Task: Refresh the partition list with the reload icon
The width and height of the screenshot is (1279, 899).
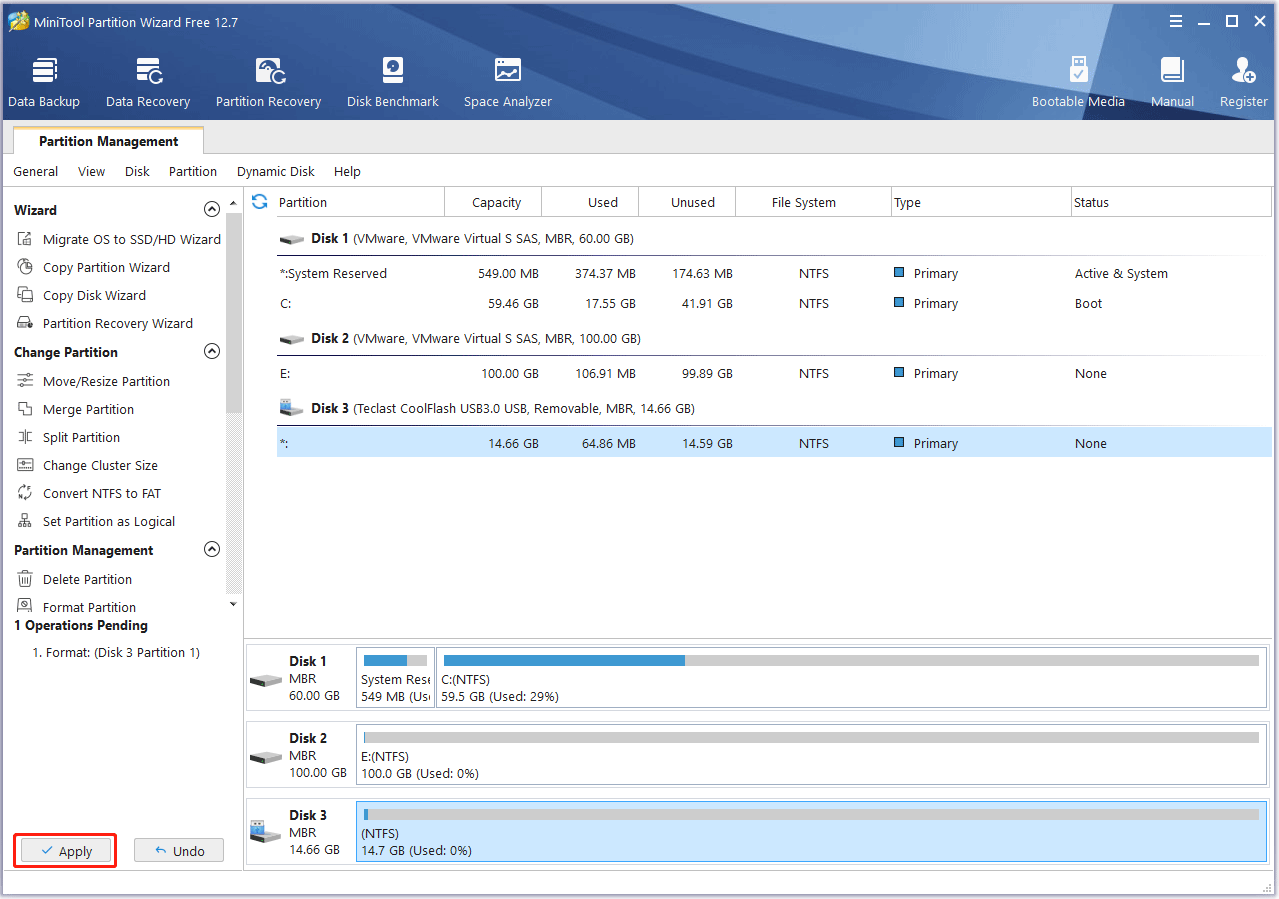Action: tap(260, 202)
